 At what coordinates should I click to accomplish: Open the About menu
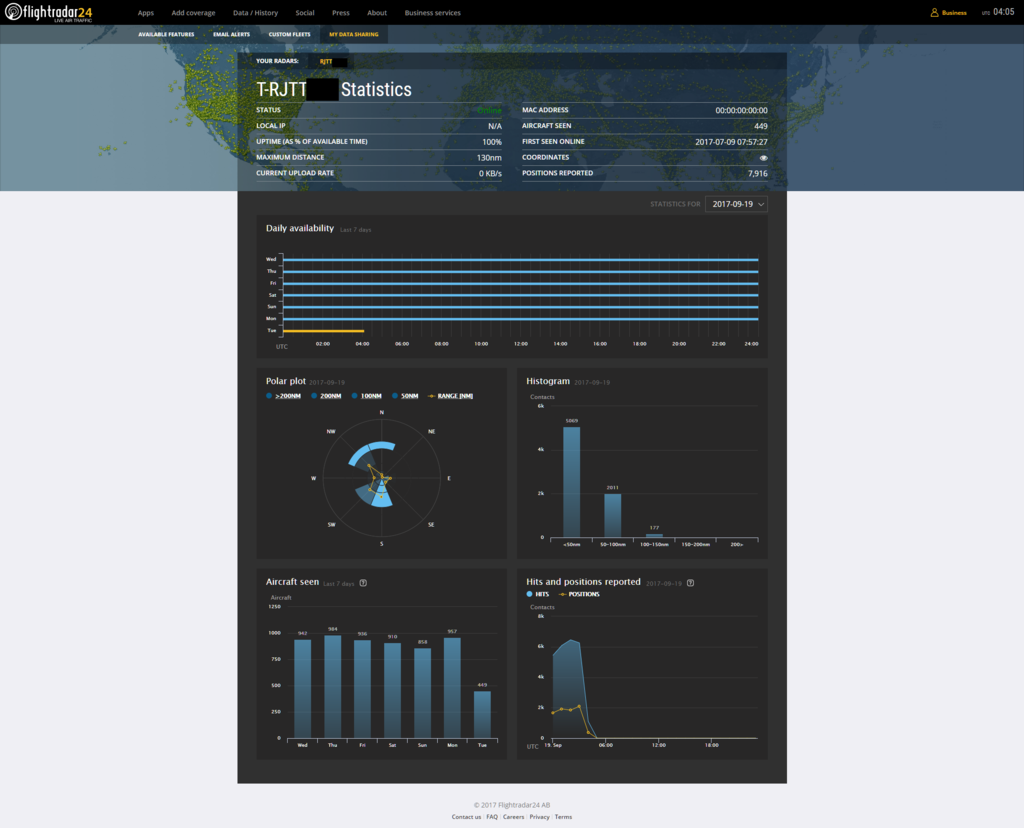377,13
